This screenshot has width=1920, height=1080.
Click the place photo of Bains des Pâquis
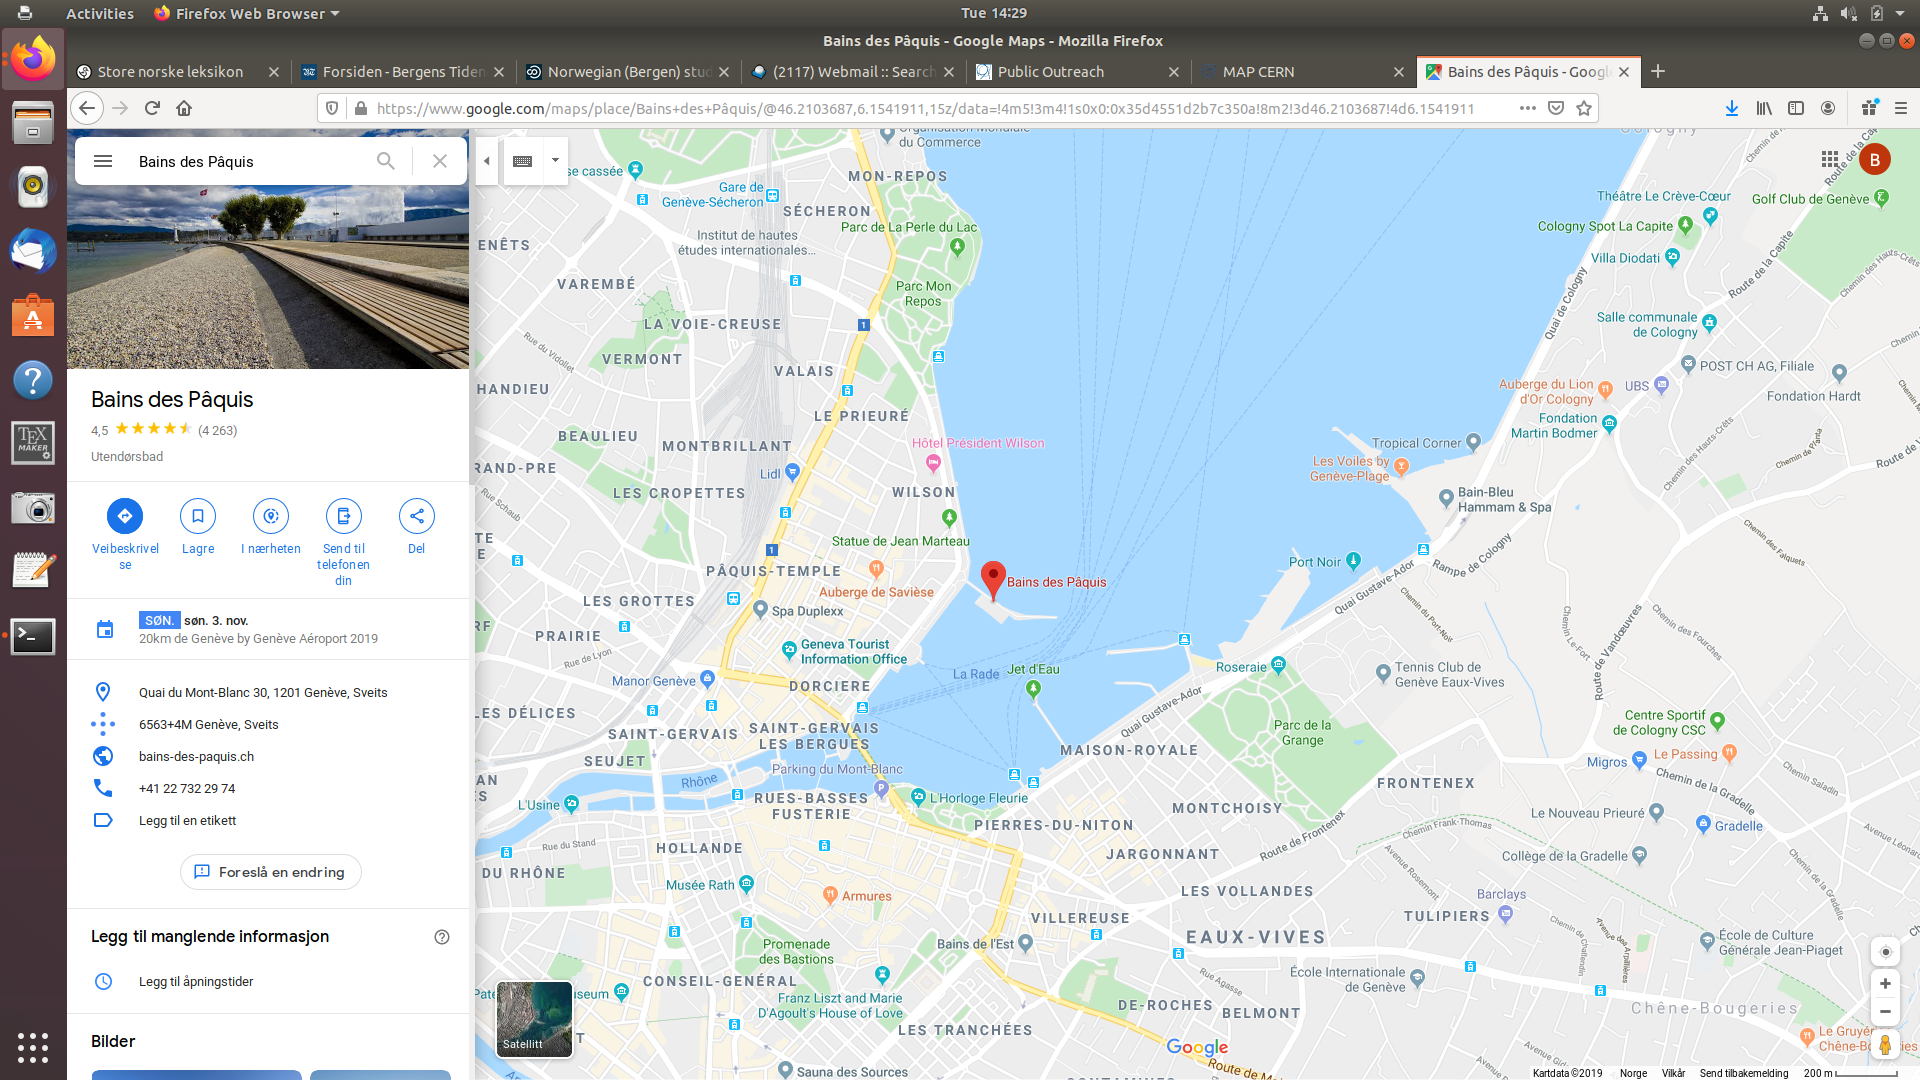tap(268, 277)
